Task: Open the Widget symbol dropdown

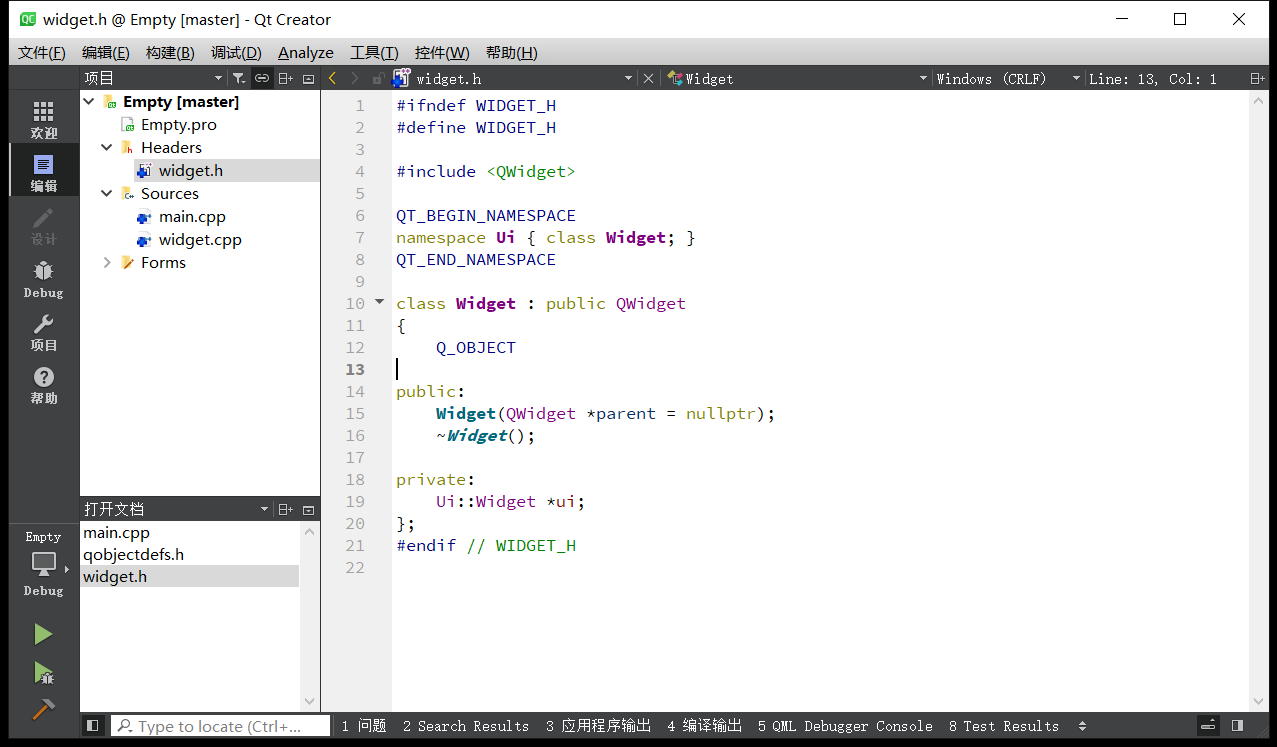Action: [x=798, y=78]
